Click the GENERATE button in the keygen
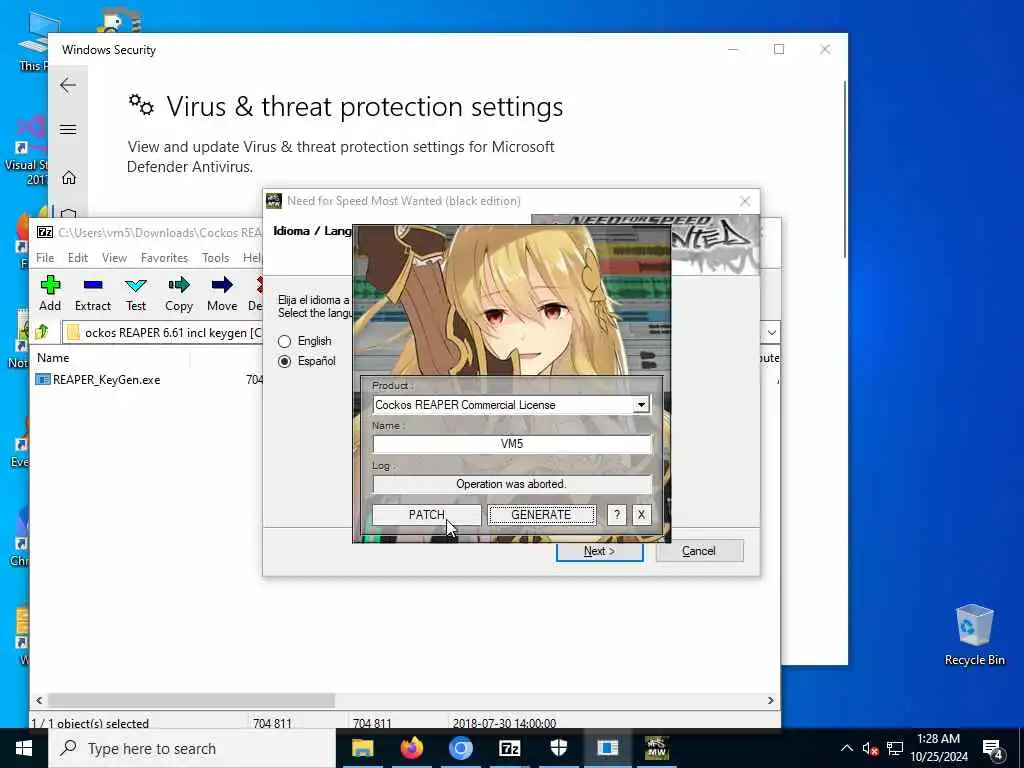 pyautogui.click(x=541, y=515)
